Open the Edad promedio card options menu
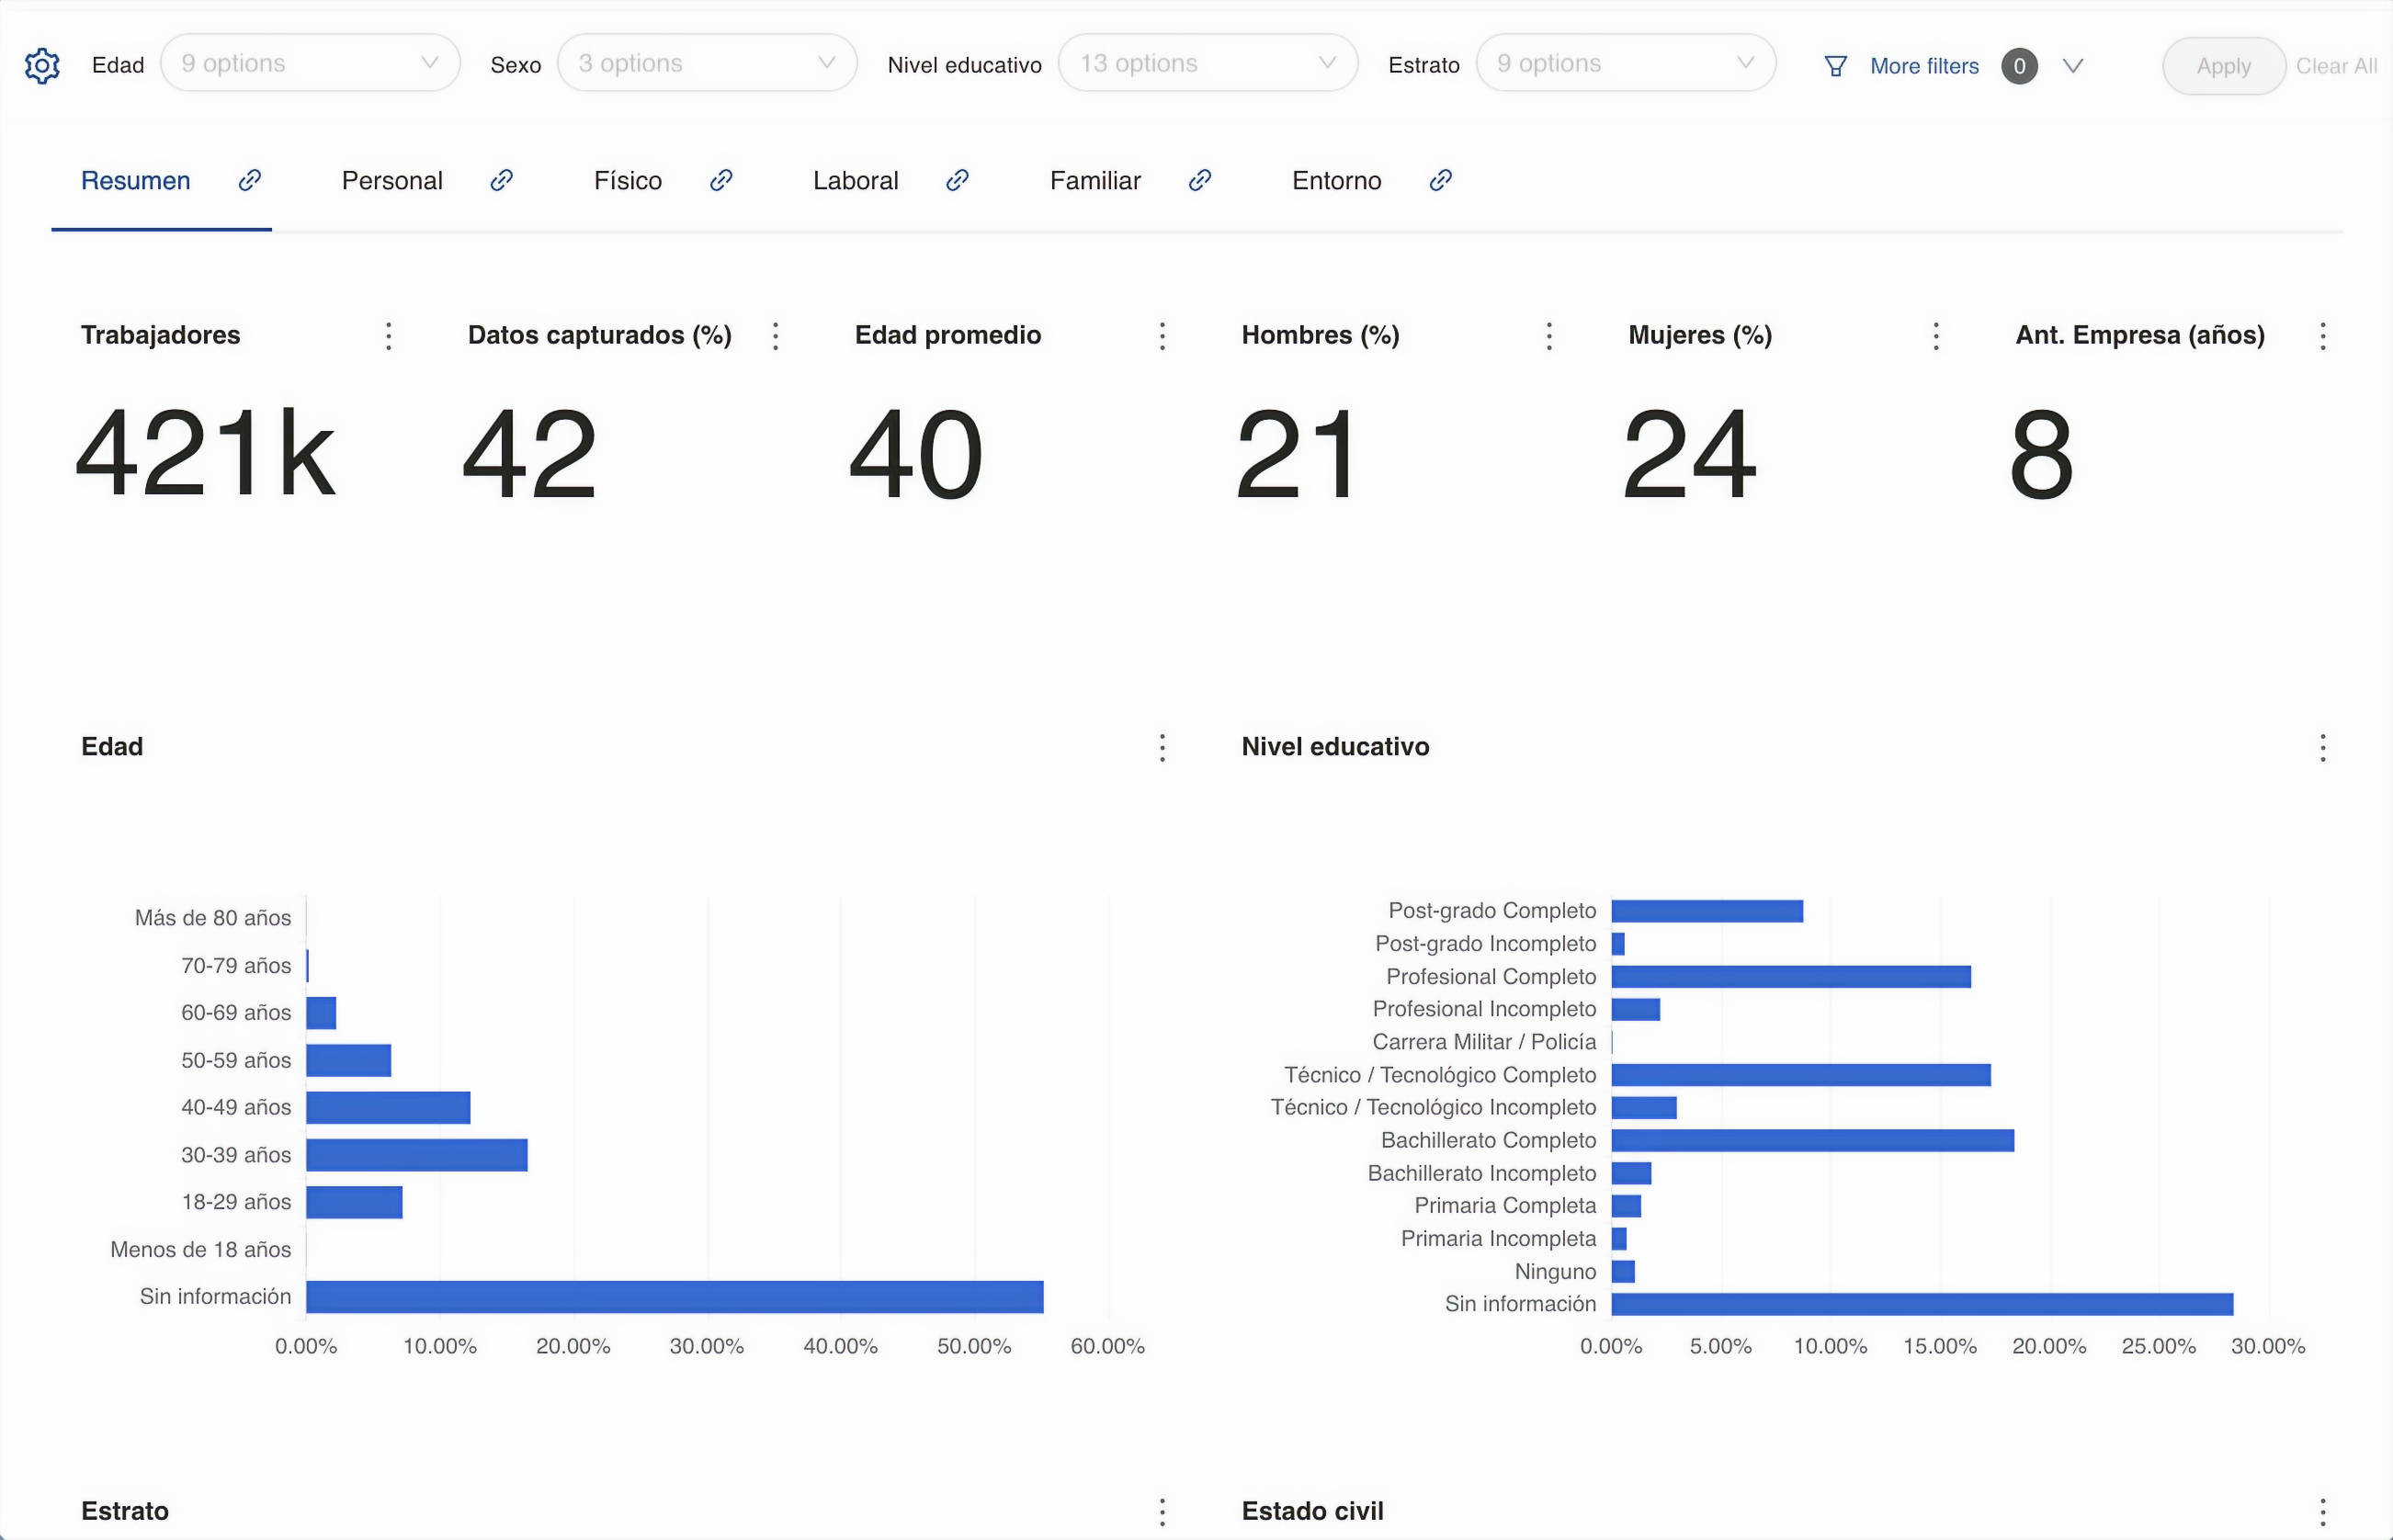The width and height of the screenshot is (2393, 1540). pos(1162,336)
